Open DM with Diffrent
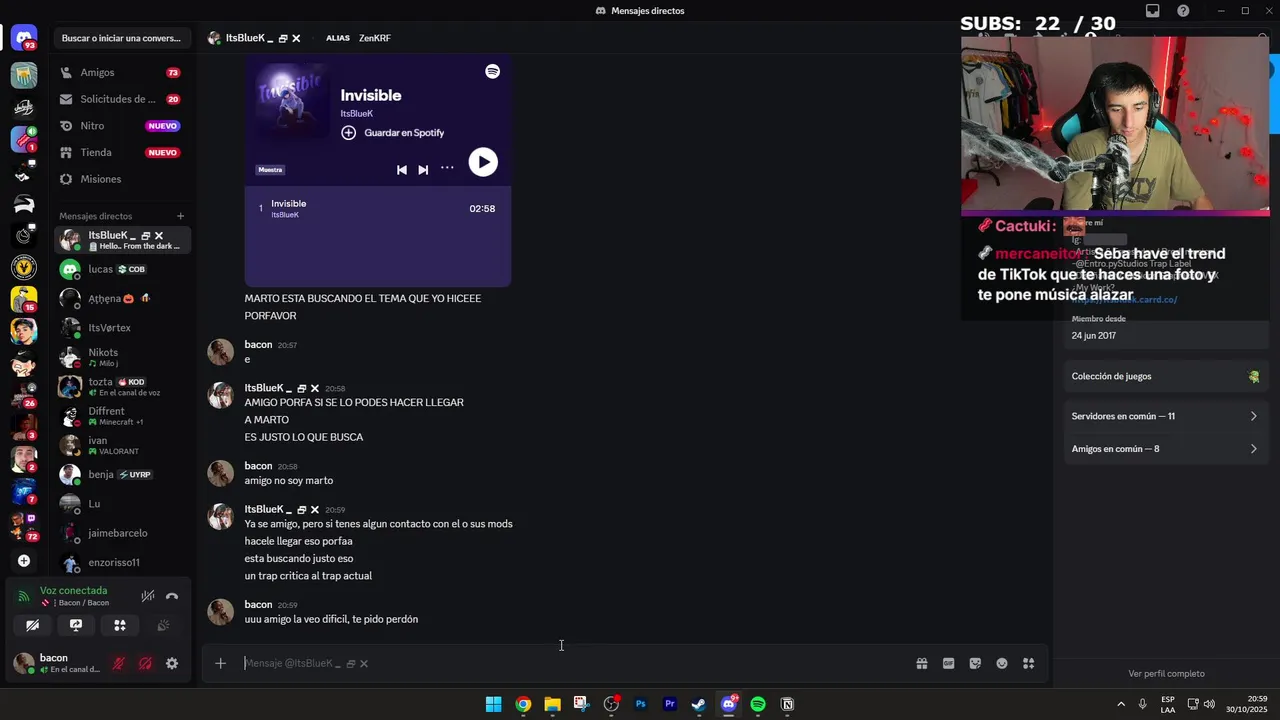 (x=122, y=416)
